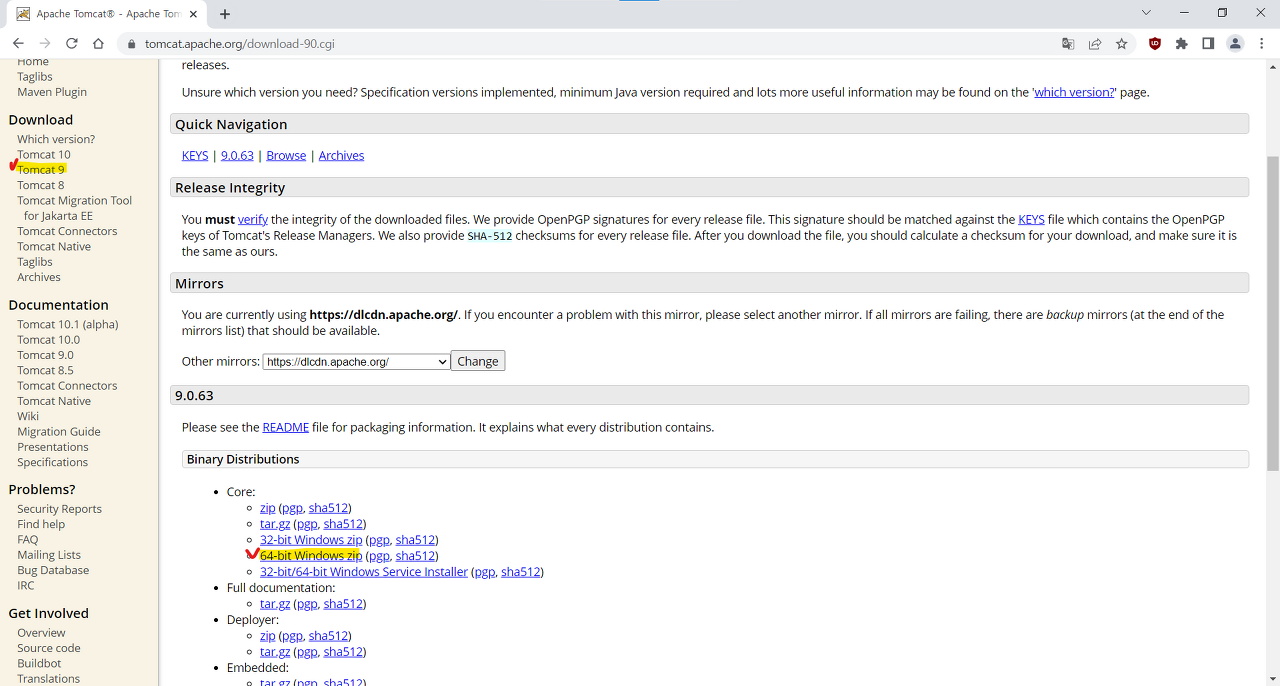Open Source code link

point(49,648)
